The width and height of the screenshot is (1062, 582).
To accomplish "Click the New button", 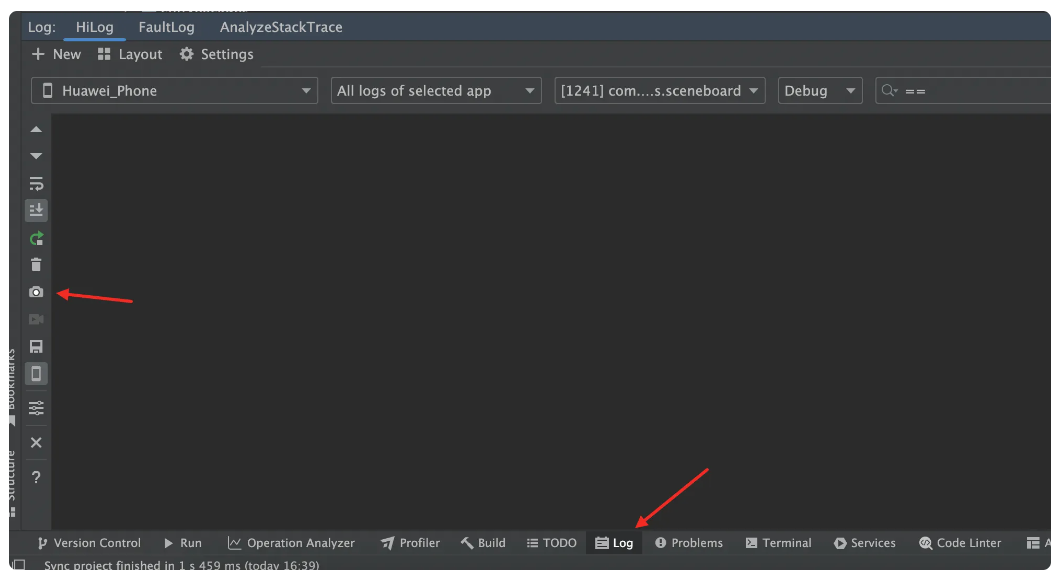I will click(56, 54).
